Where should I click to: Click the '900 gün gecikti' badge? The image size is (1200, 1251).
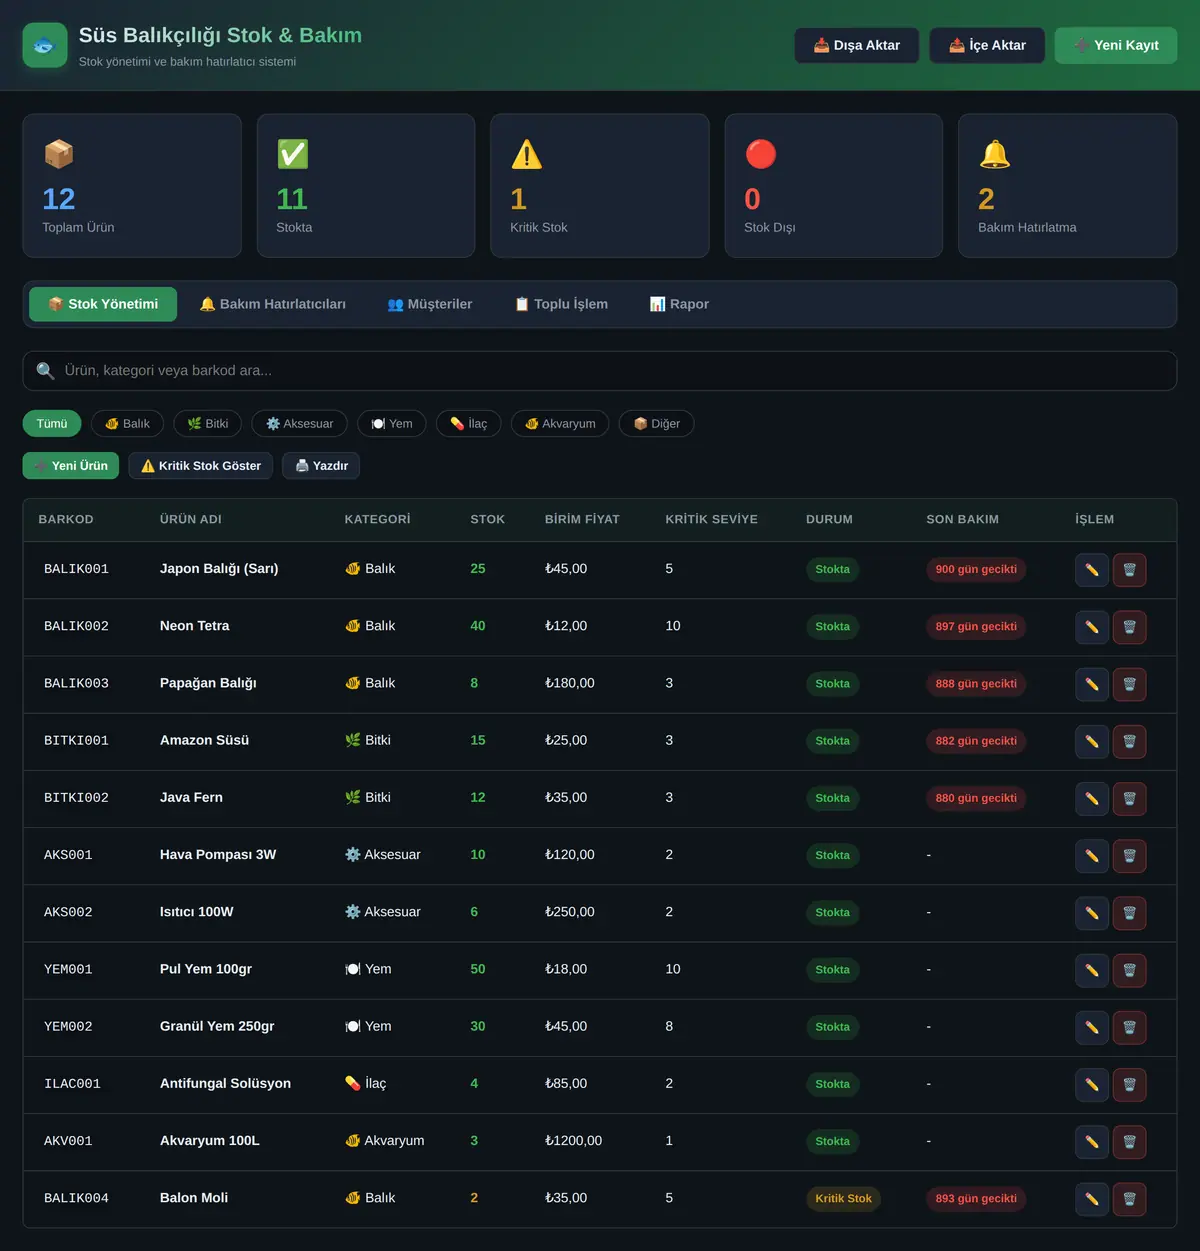[x=976, y=570]
